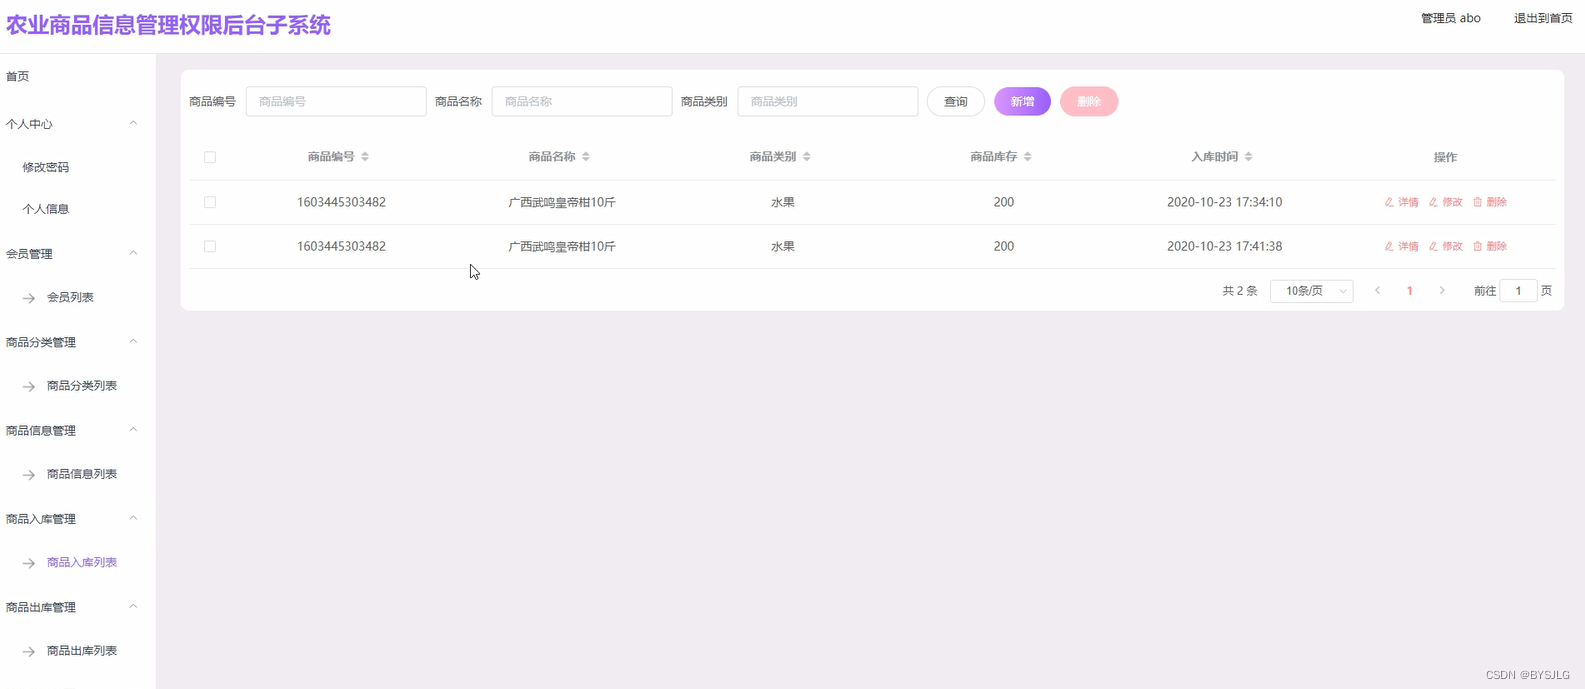This screenshot has height=689, width=1585.
Task: Click 退出到首页 link
Action: click(1543, 18)
